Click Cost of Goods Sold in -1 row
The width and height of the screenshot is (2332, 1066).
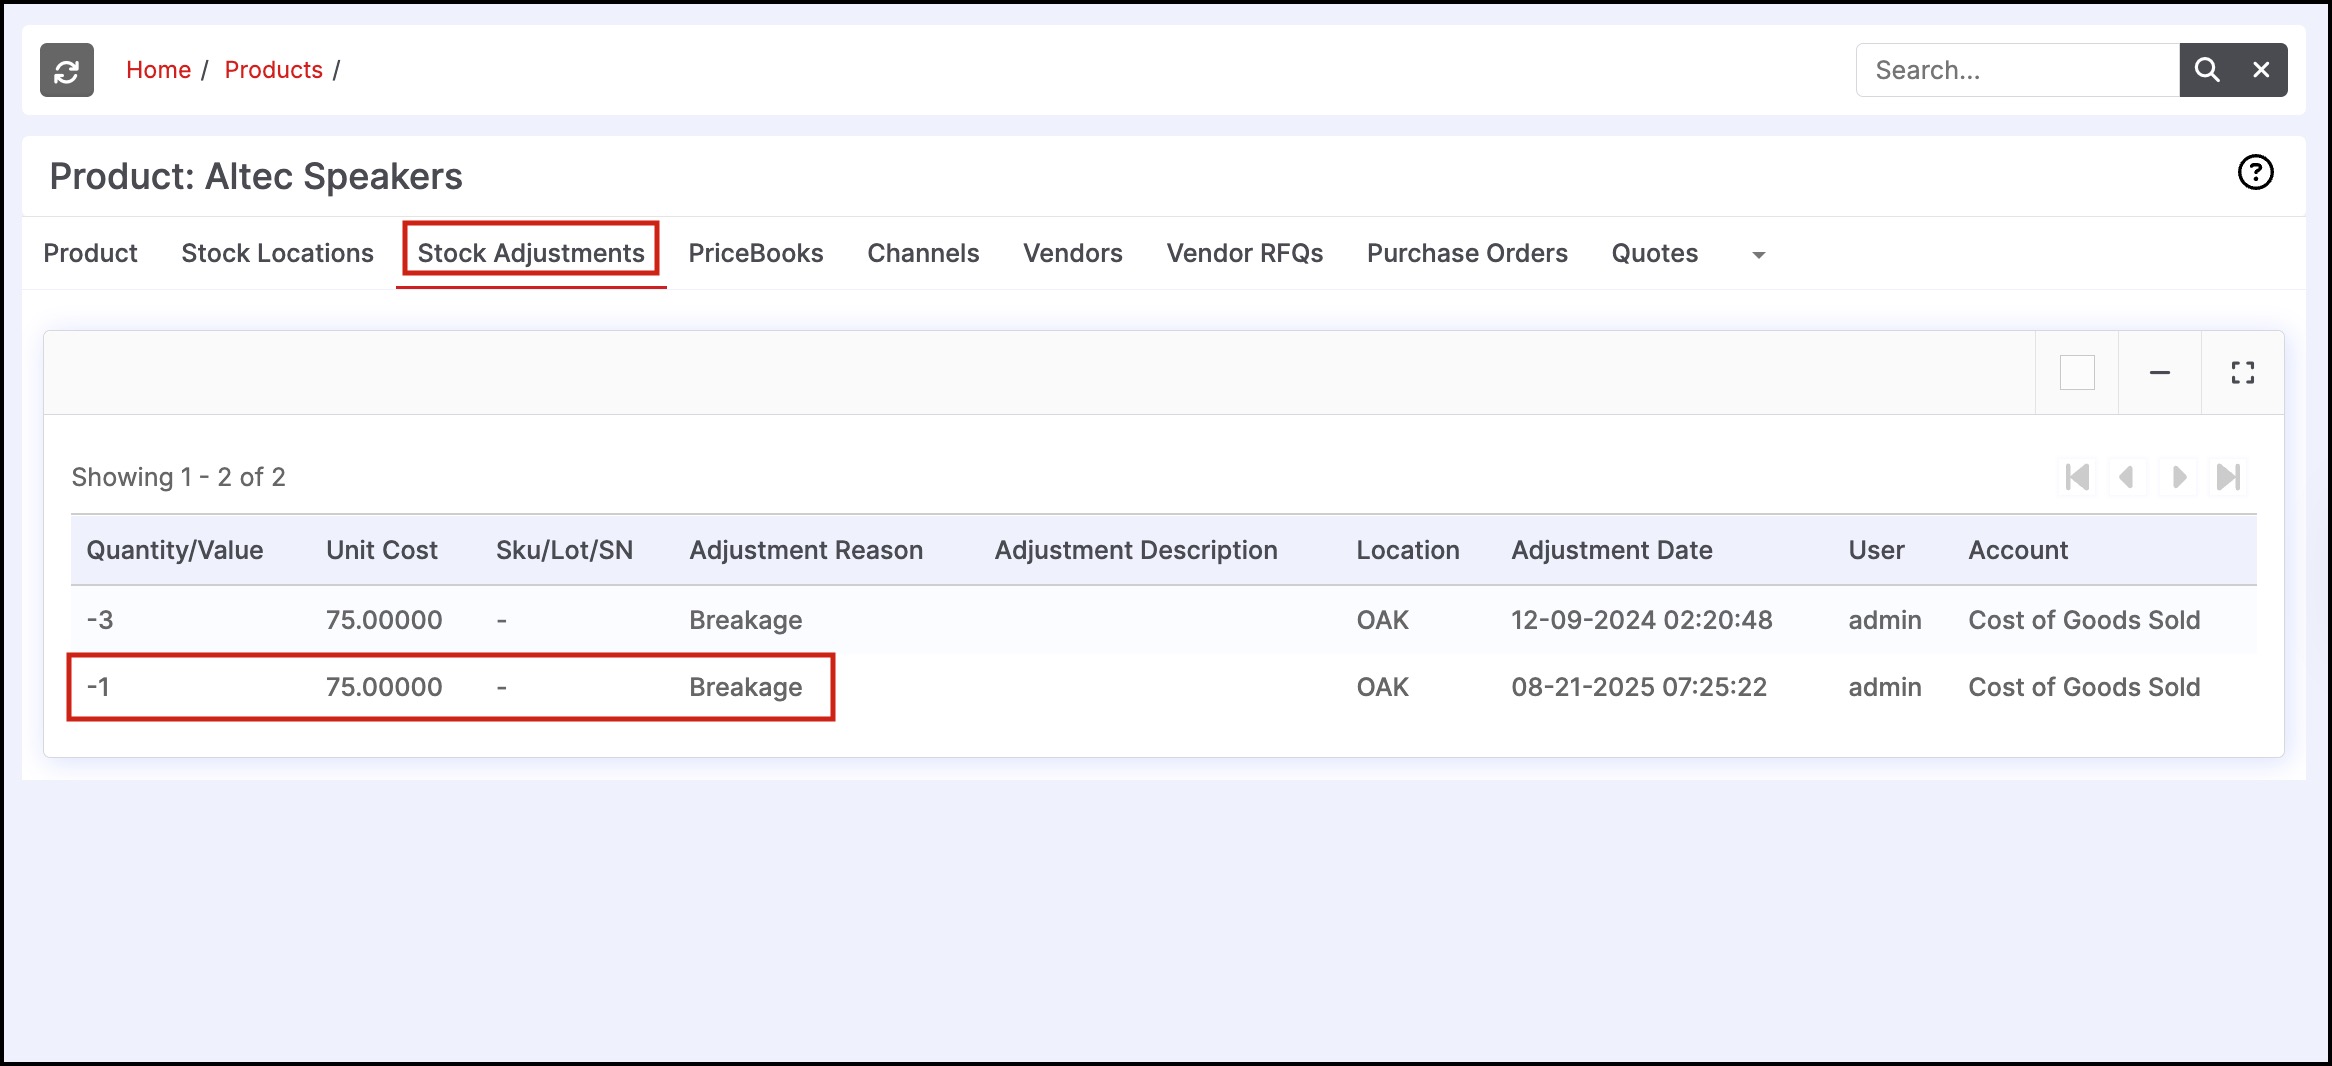click(2084, 687)
